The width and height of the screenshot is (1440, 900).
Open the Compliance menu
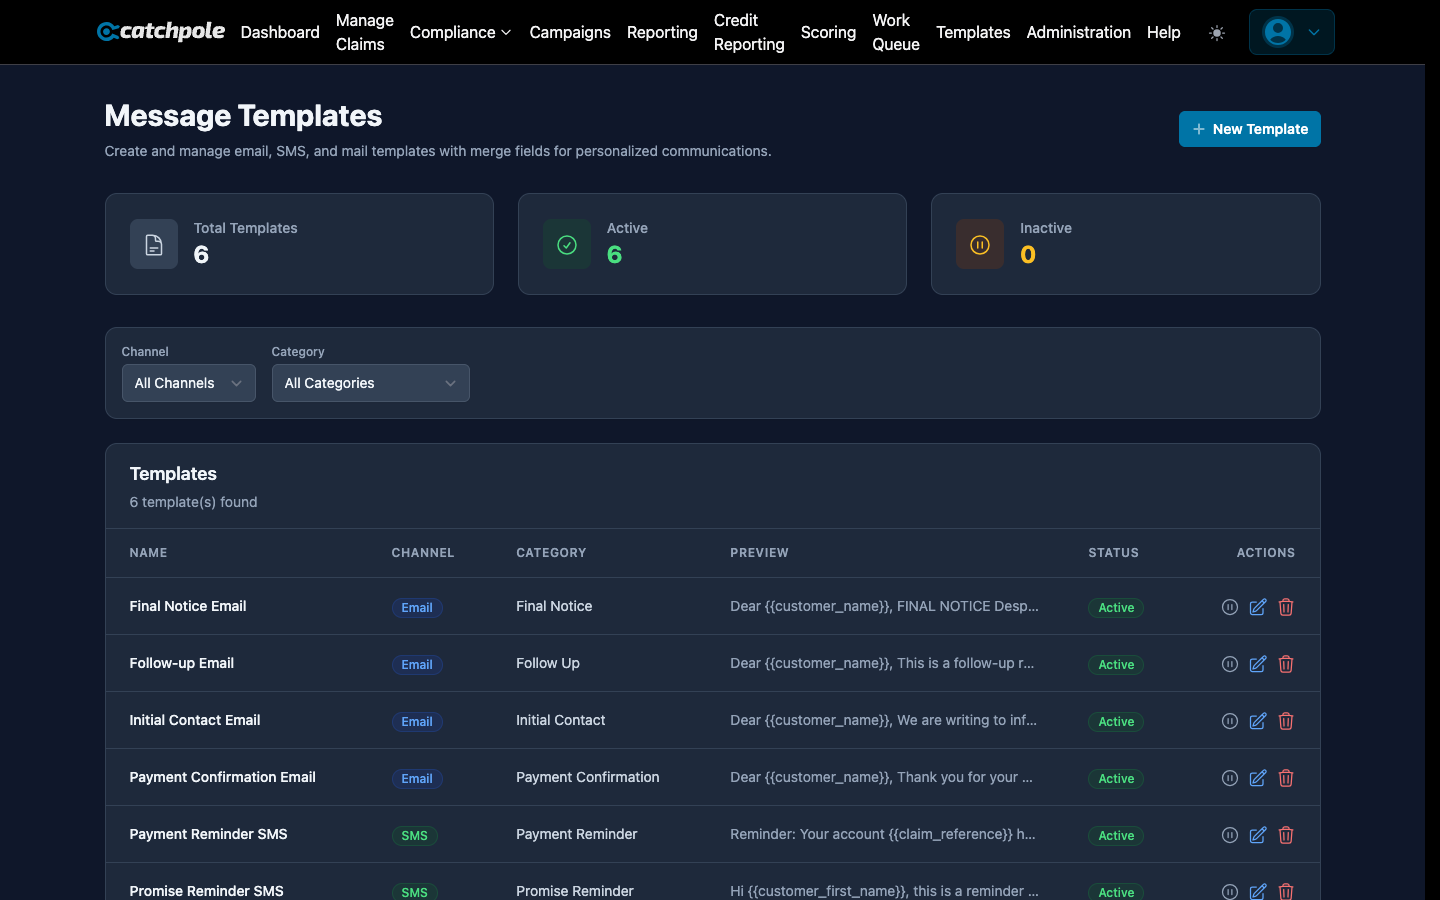click(460, 32)
